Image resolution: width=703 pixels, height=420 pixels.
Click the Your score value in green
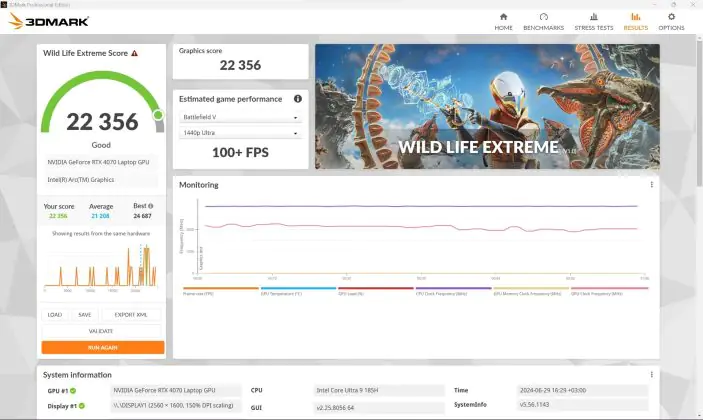[58, 216]
